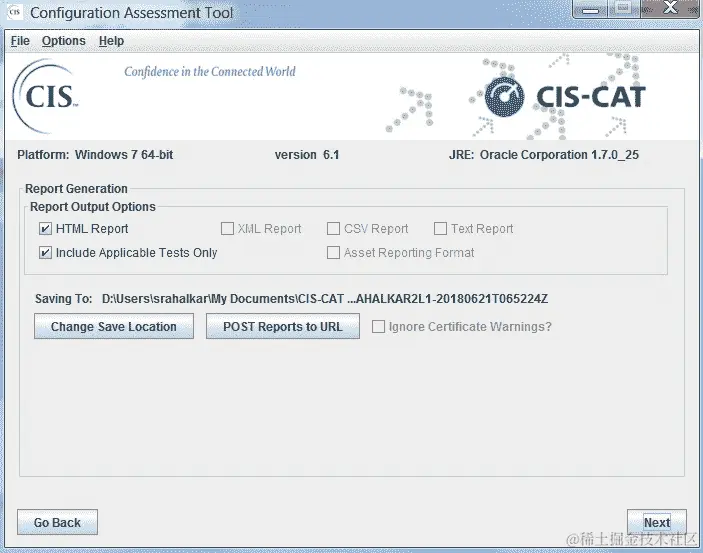Open the Options menu

pos(64,41)
